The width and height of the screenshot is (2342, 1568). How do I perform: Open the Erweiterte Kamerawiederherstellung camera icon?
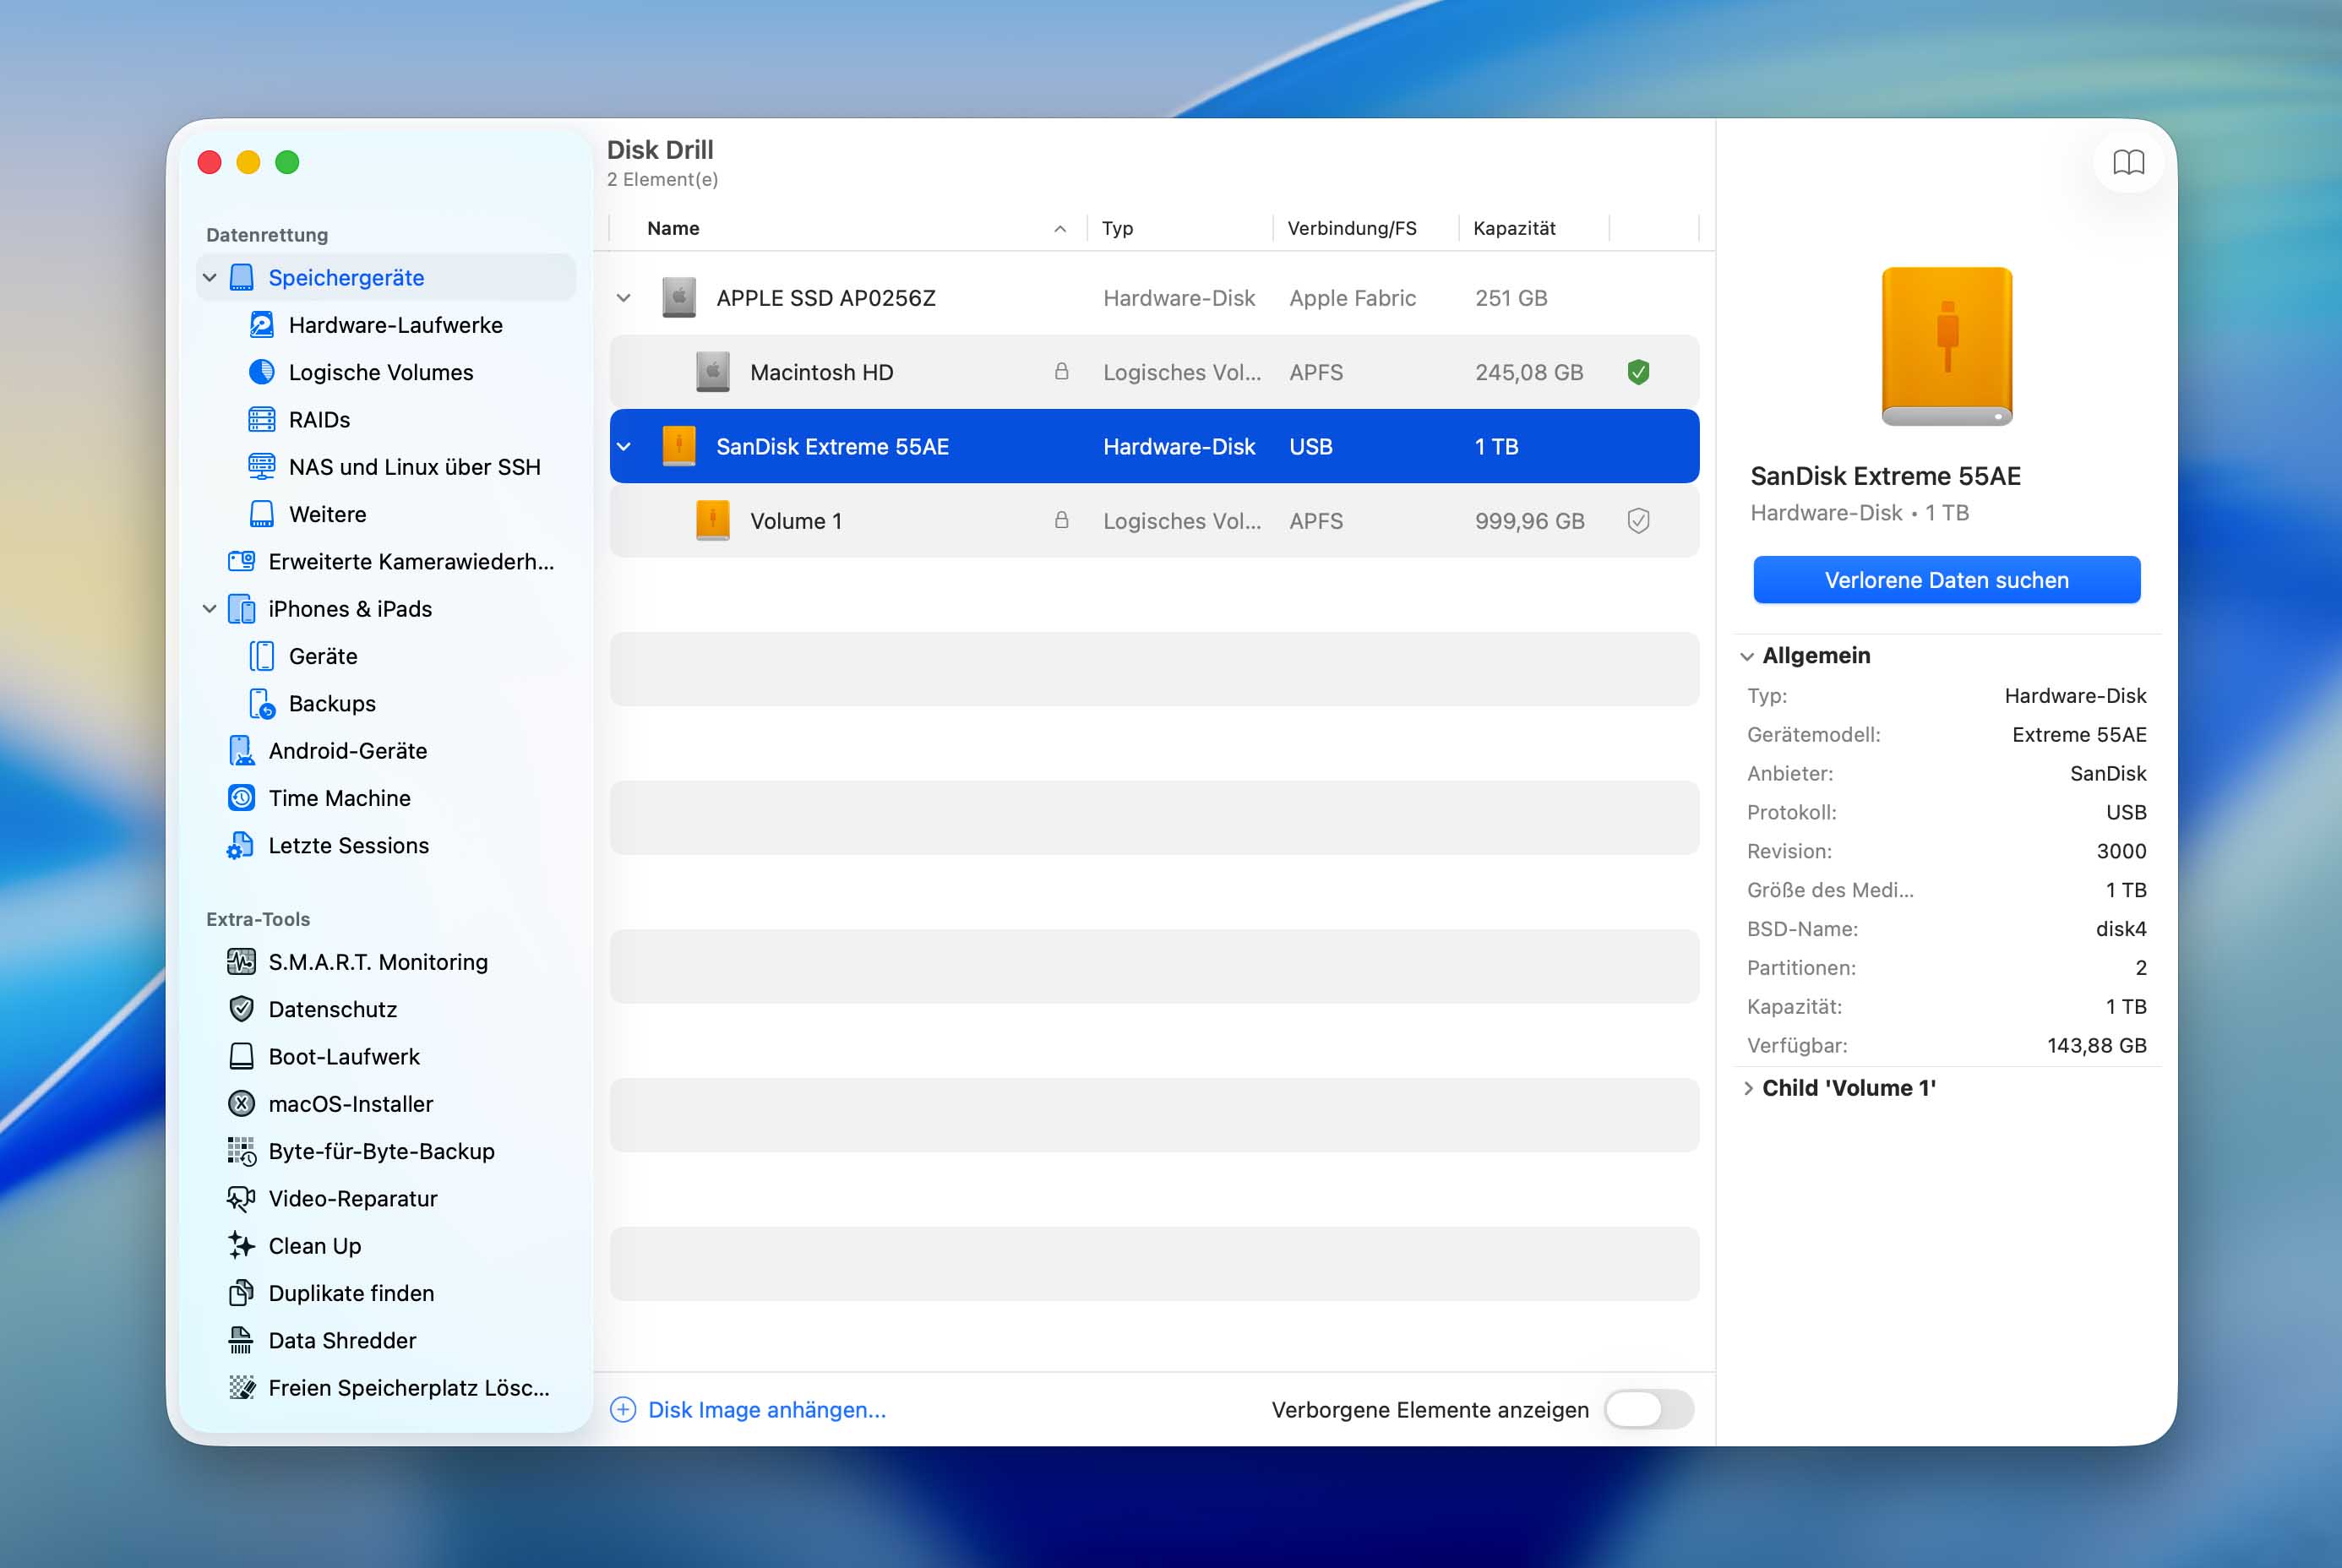[x=241, y=561]
